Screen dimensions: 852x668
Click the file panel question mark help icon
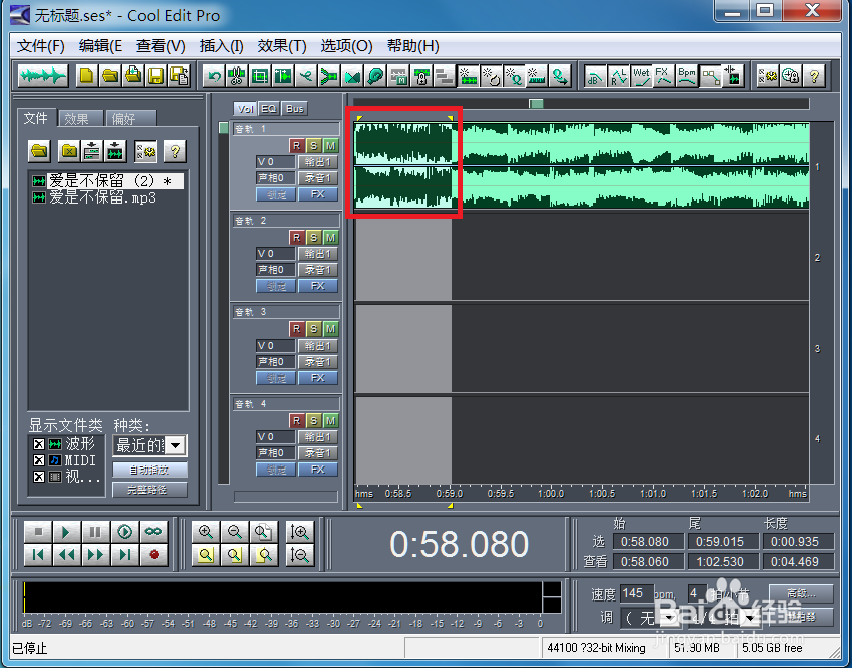pyautogui.click(x=175, y=151)
